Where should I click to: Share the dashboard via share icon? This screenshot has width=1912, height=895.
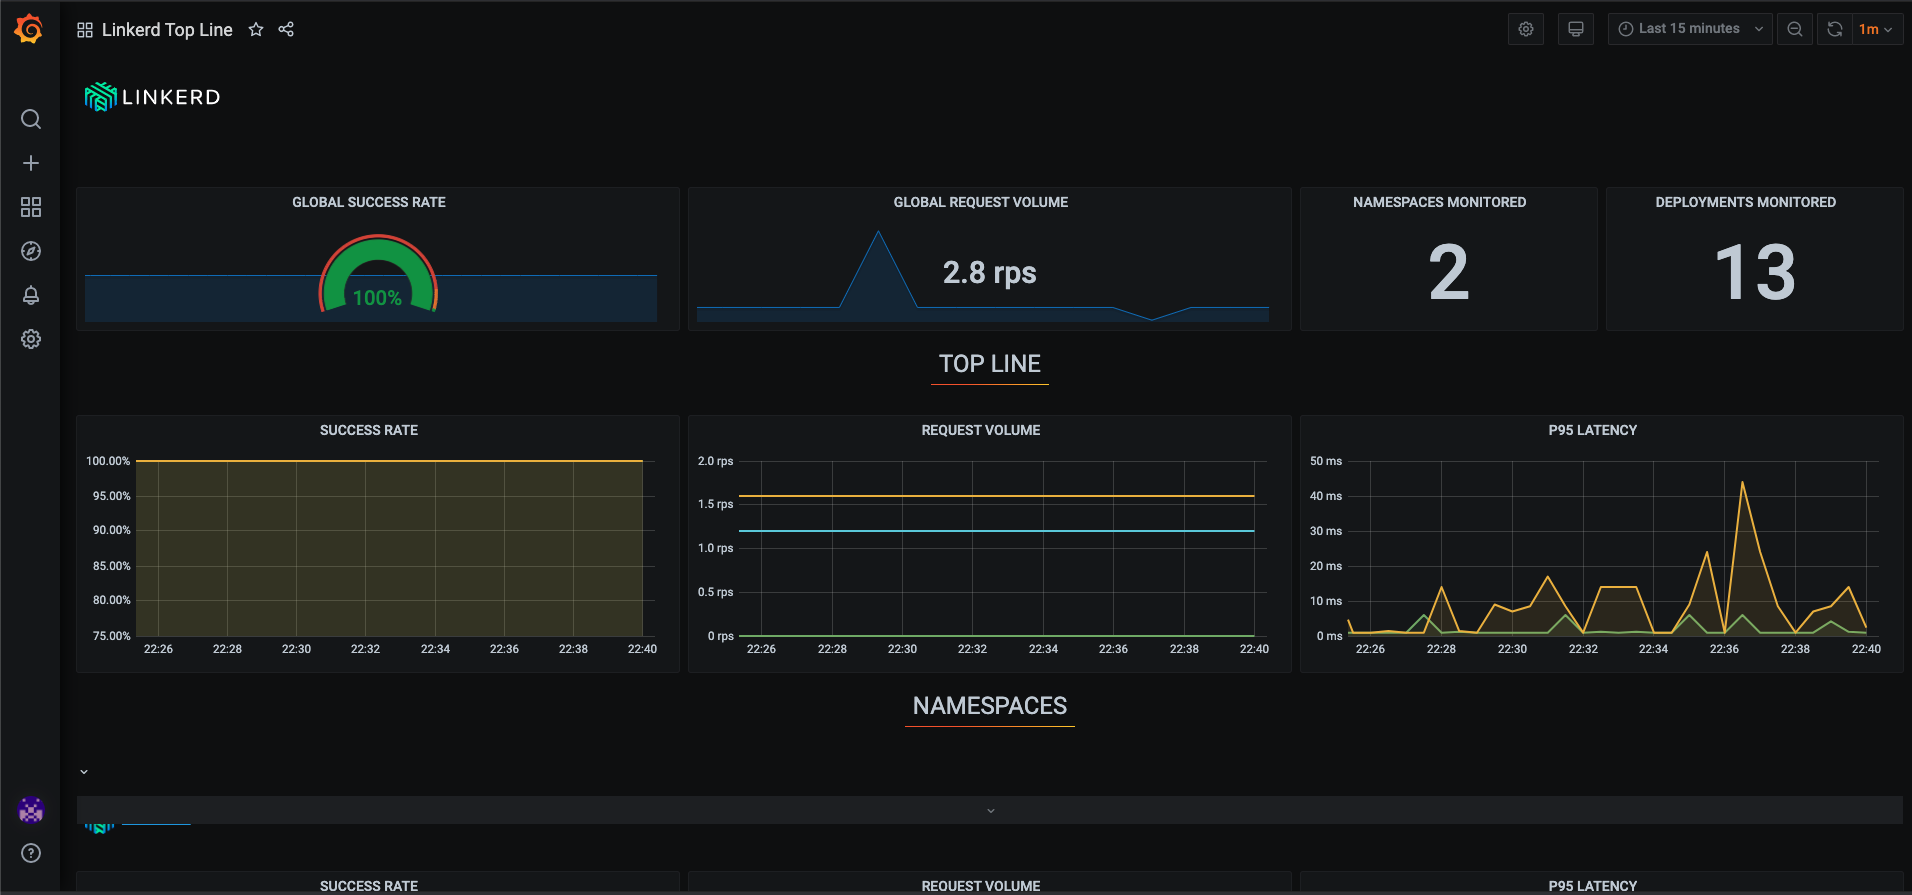[286, 29]
